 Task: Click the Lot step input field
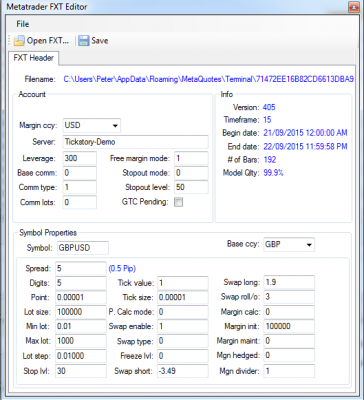click(x=81, y=356)
